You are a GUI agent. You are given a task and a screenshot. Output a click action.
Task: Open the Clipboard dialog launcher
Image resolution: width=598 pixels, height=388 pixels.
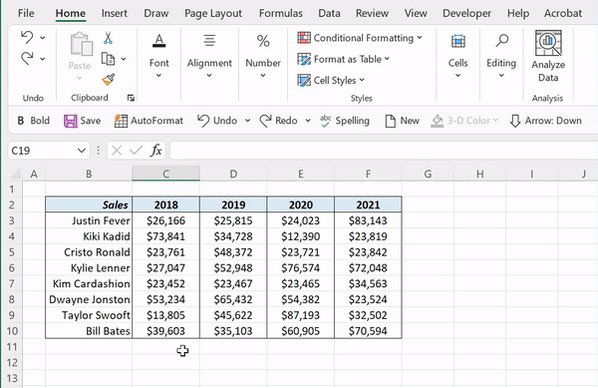[131, 98]
